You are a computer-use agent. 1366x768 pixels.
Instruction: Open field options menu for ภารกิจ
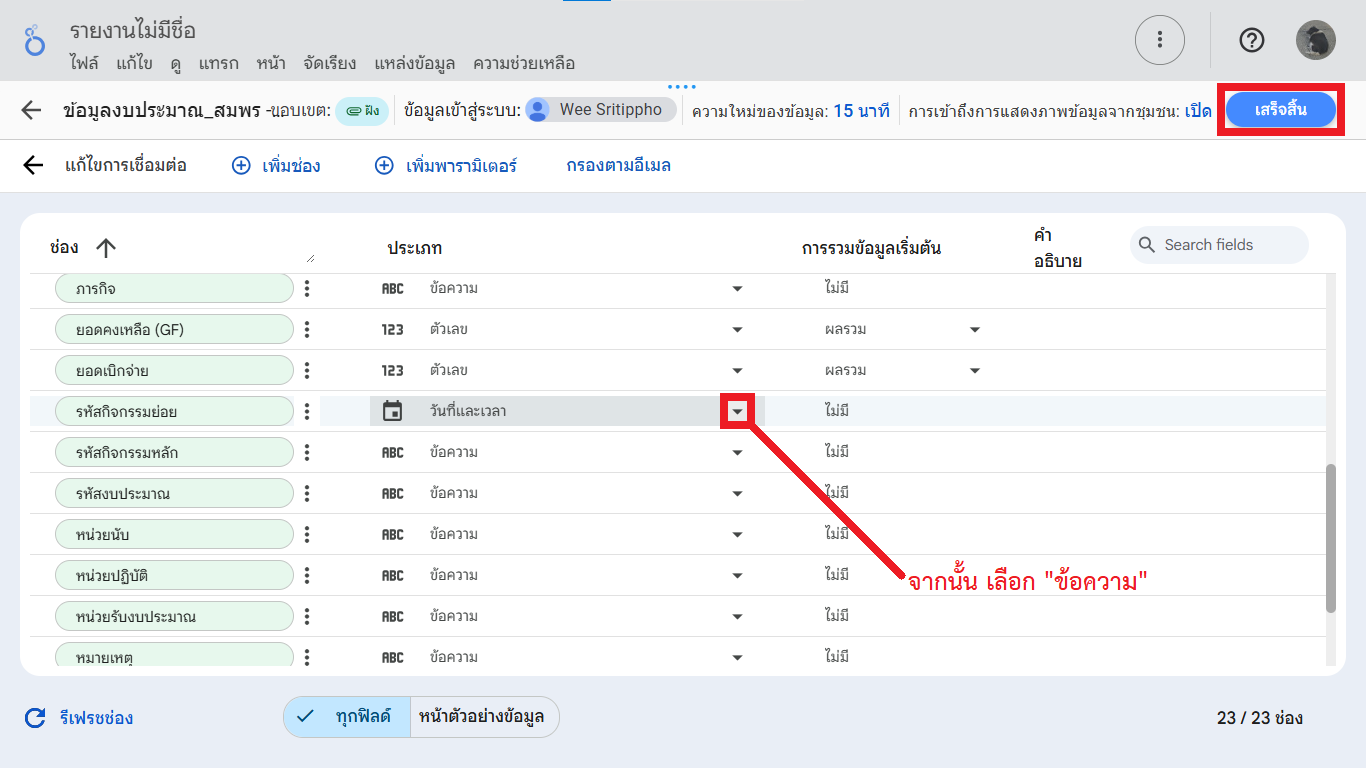coord(307,288)
